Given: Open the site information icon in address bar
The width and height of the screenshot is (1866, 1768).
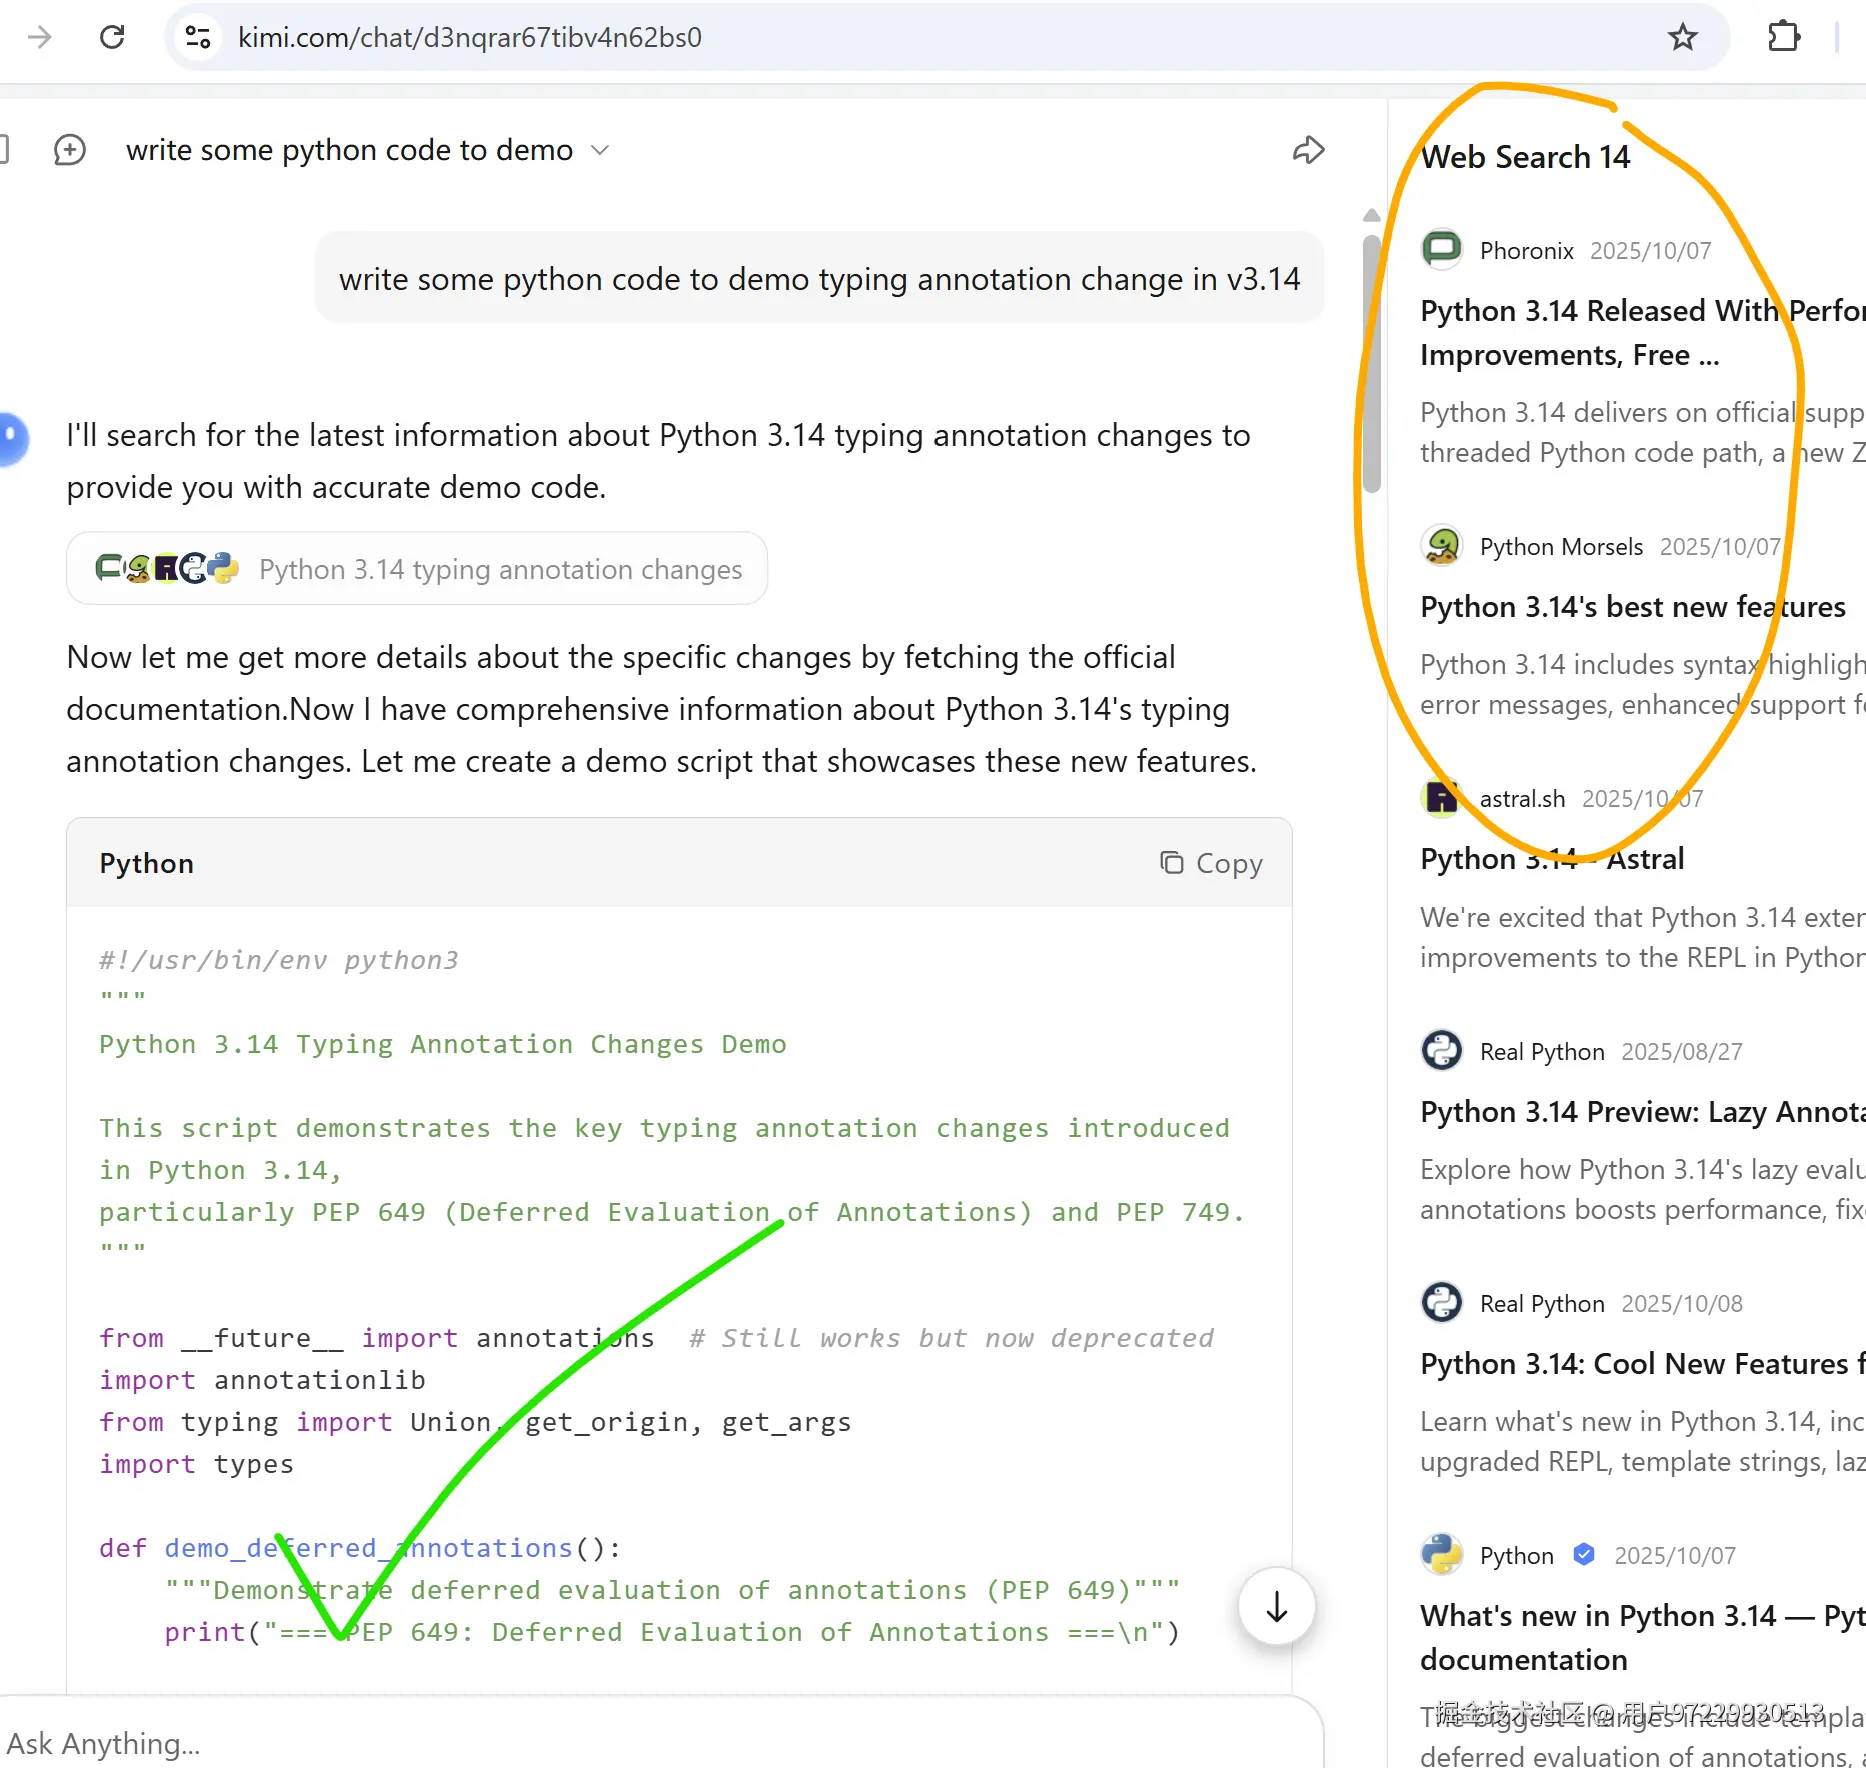Looking at the screenshot, I should coord(198,38).
